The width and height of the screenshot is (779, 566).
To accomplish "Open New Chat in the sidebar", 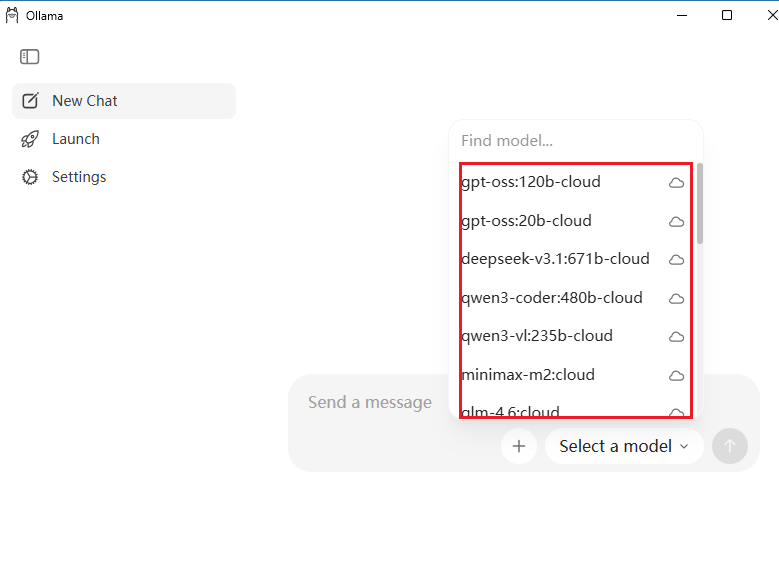I will pos(124,101).
